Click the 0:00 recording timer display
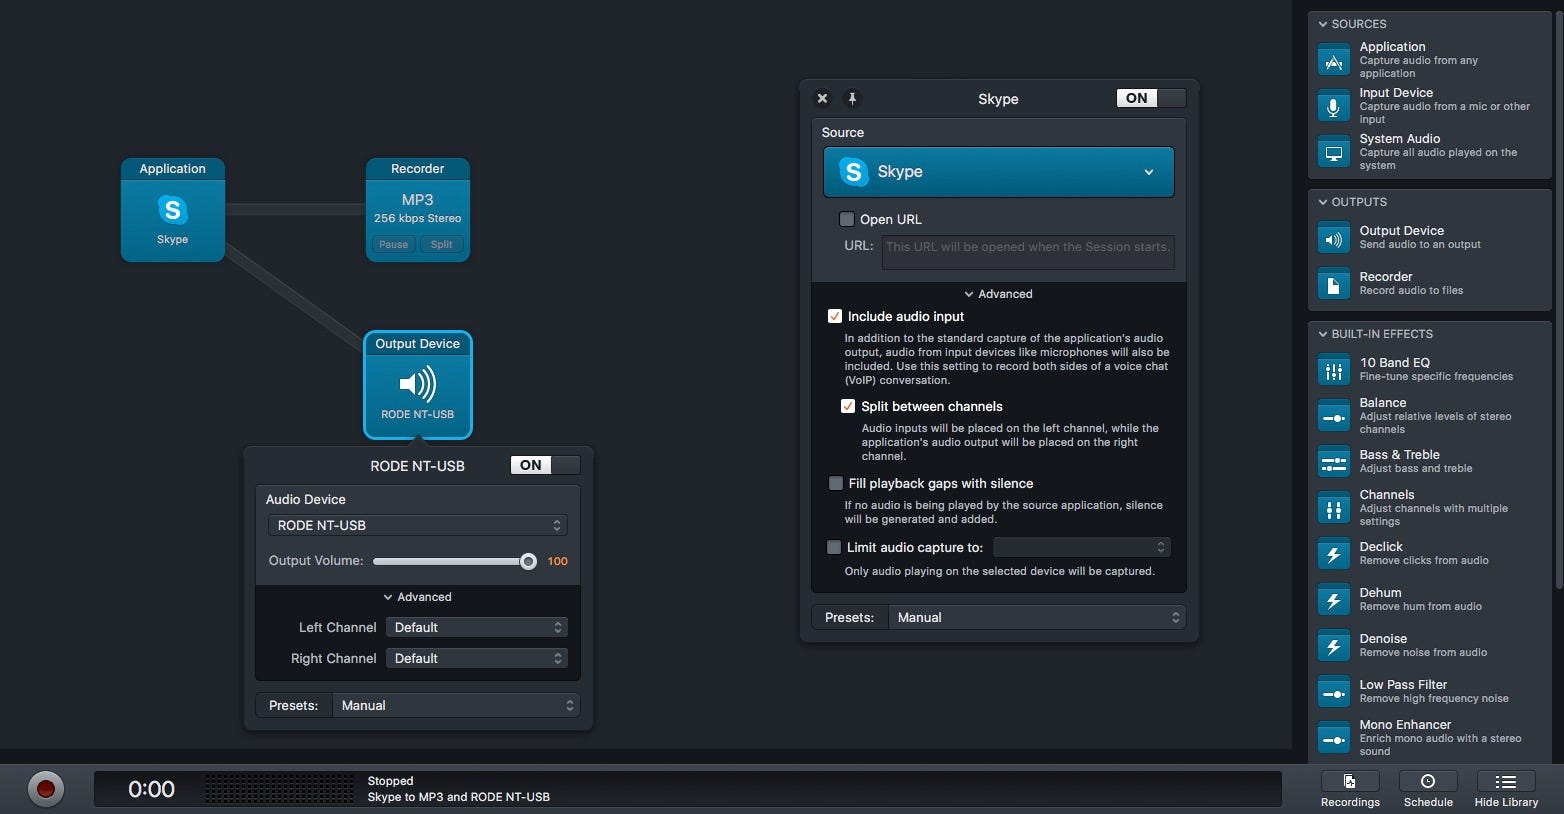This screenshot has width=1564, height=814. tap(151, 789)
